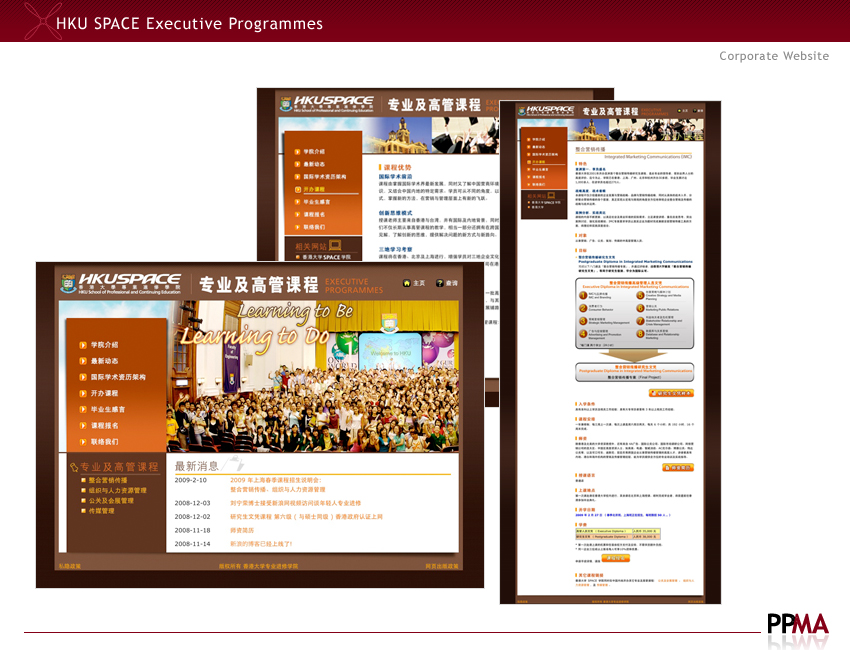The height and width of the screenshot is (650, 850).
Task: Open 国际学术资历架构 in the front homepage menu
Action: pyautogui.click(x=118, y=377)
